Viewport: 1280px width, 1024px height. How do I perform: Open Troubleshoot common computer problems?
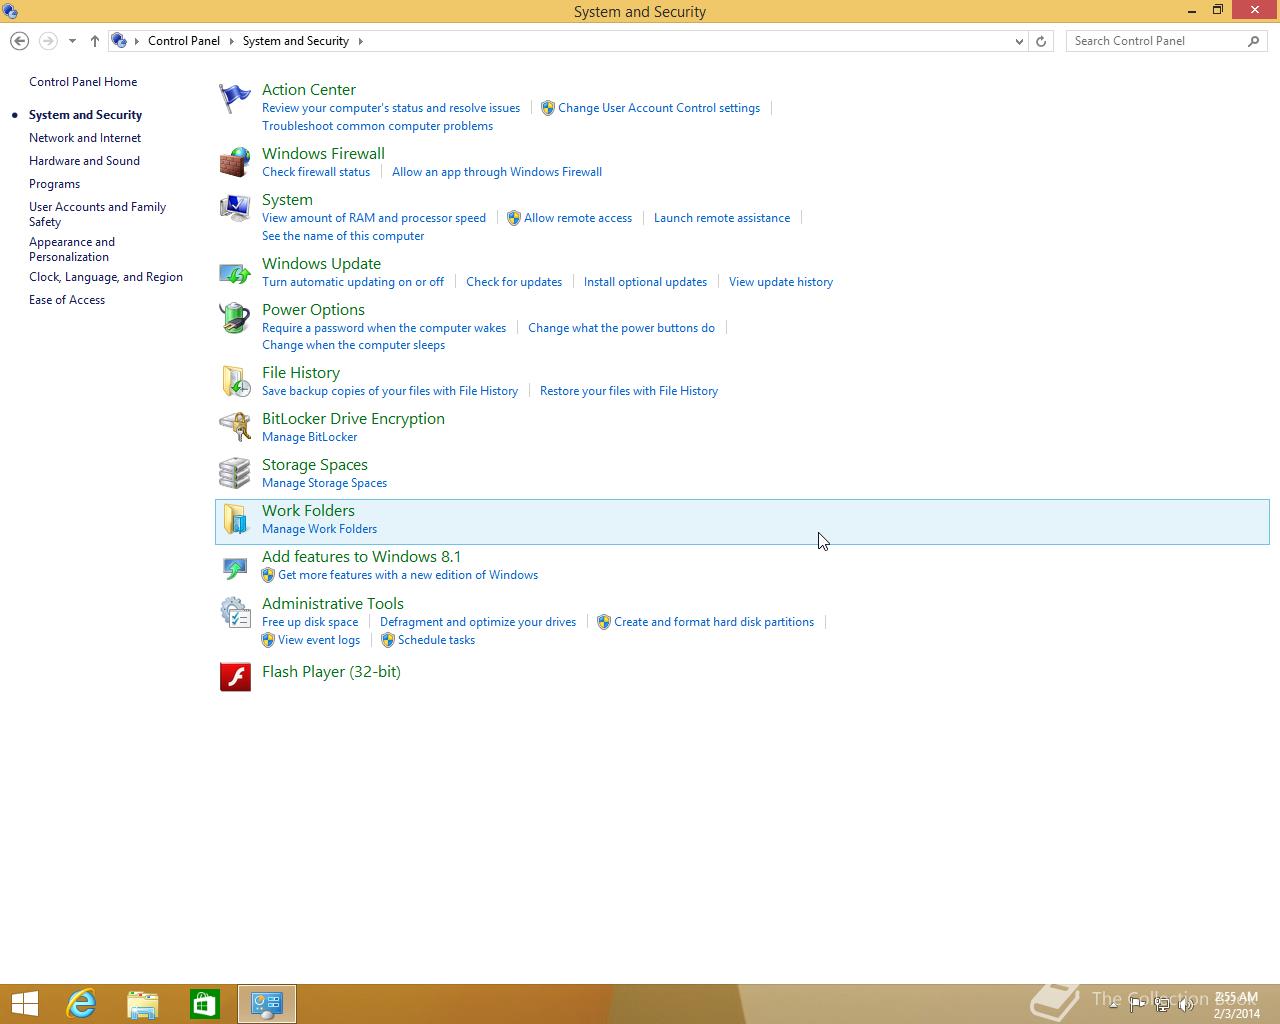tap(377, 126)
